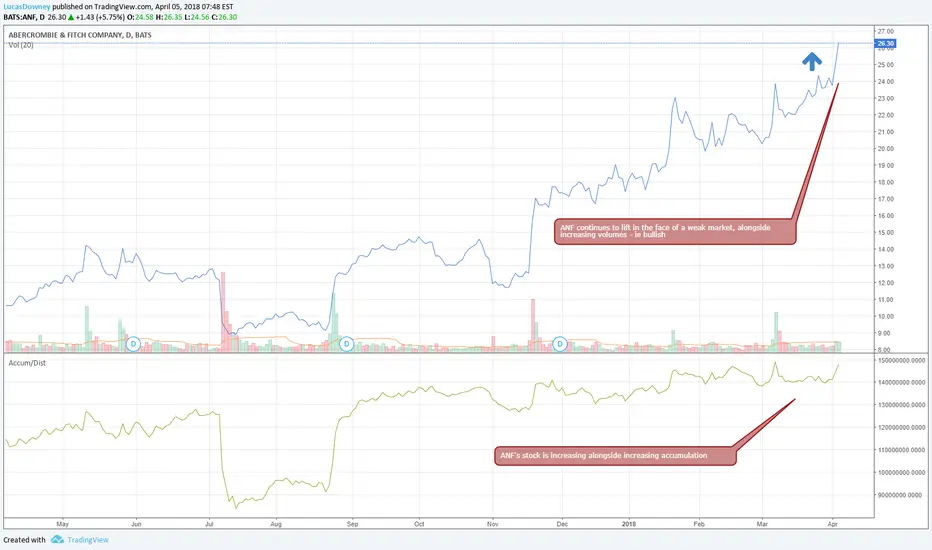The height and width of the screenshot is (550, 932).
Task: Open the LucasDowney author profile link
Action: coord(27,7)
